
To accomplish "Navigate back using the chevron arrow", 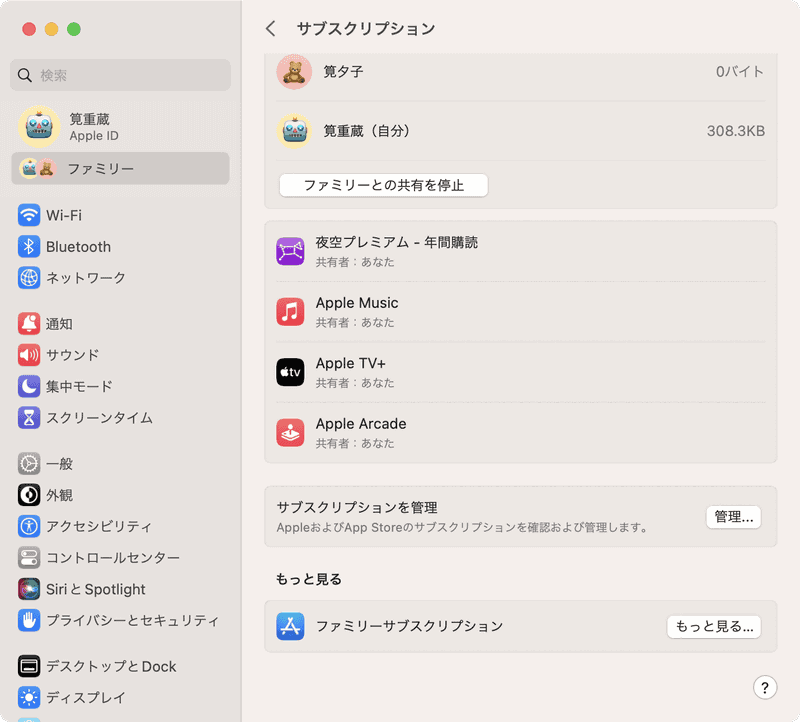I will pyautogui.click(x=269, y=29).
